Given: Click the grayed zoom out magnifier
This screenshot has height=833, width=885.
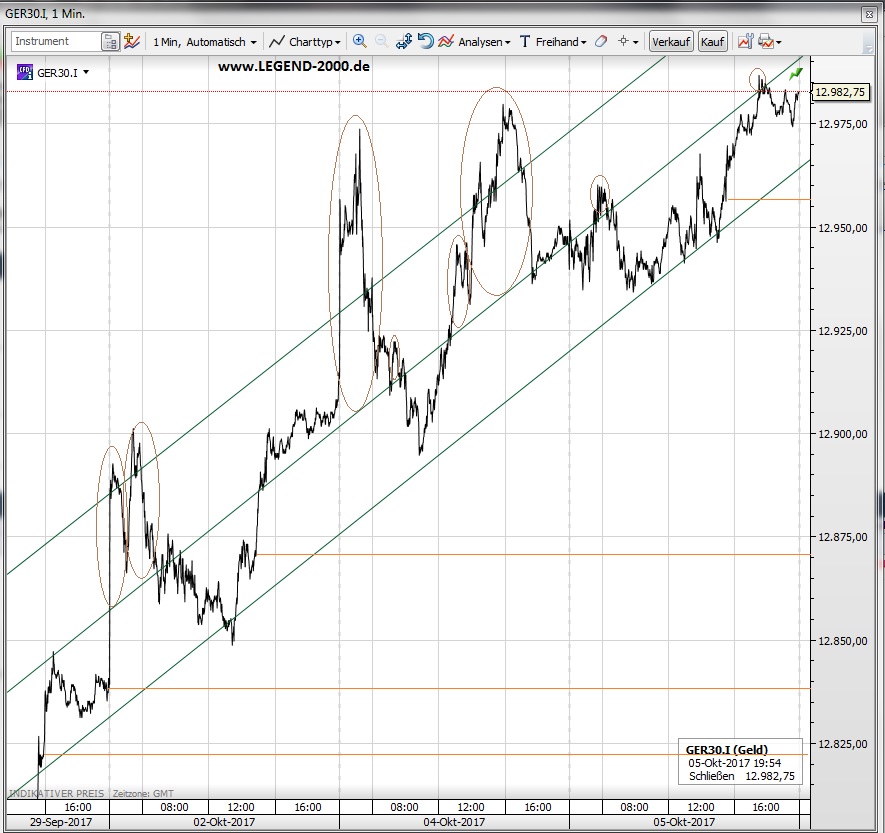Looking at the screenshot, I should coord(382,42).
